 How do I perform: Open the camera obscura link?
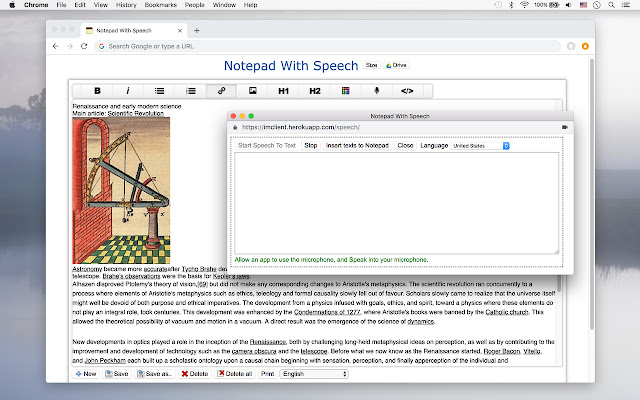pos(254,351)
